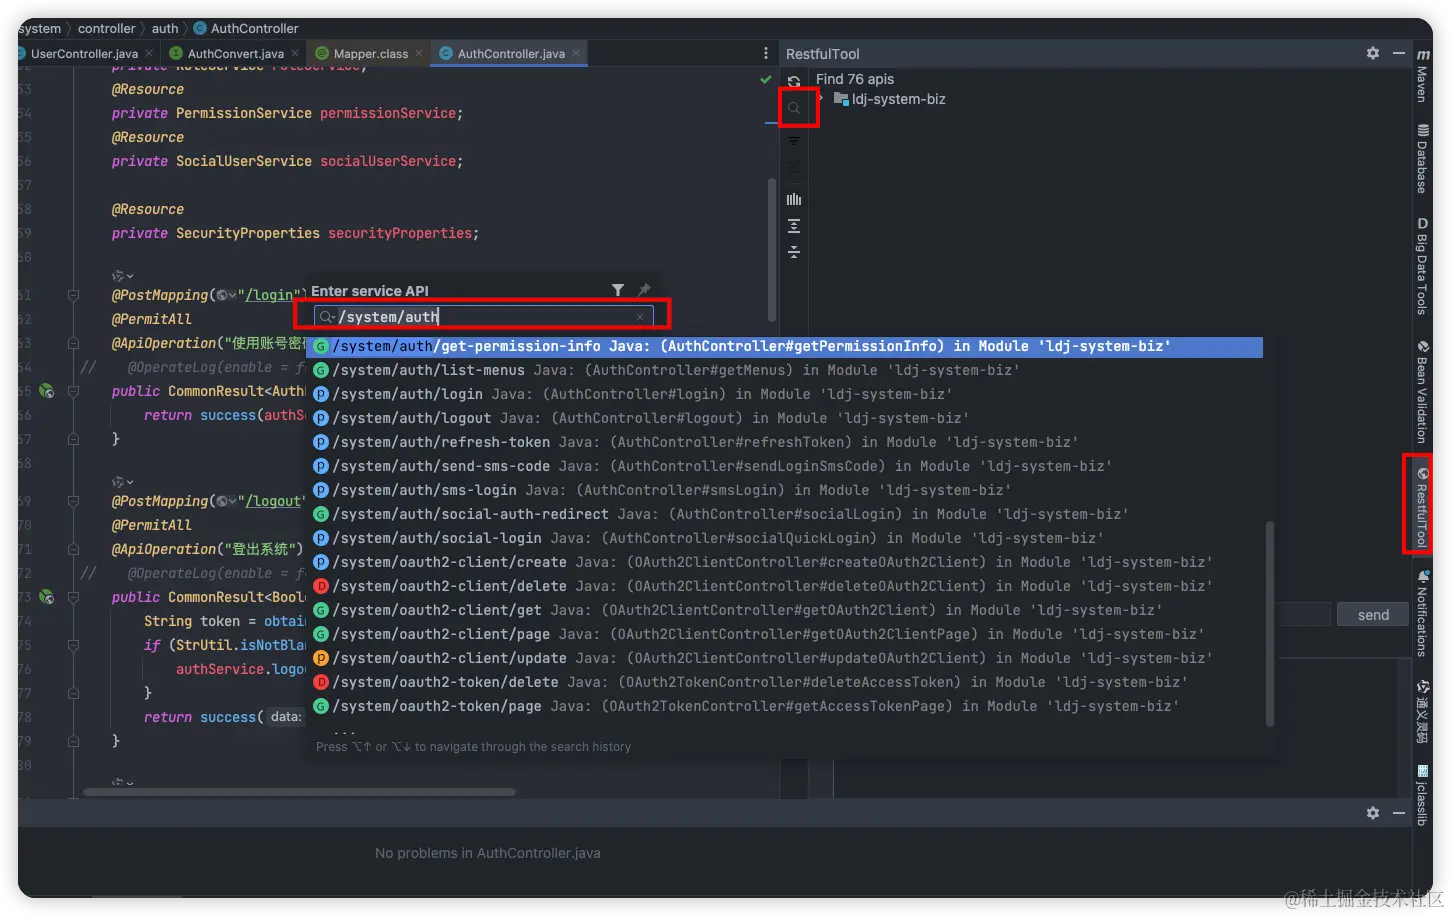This screenshot has width=1451, height=916.
Task: Open editor tabs more-options menu
Action: point(766,53)
